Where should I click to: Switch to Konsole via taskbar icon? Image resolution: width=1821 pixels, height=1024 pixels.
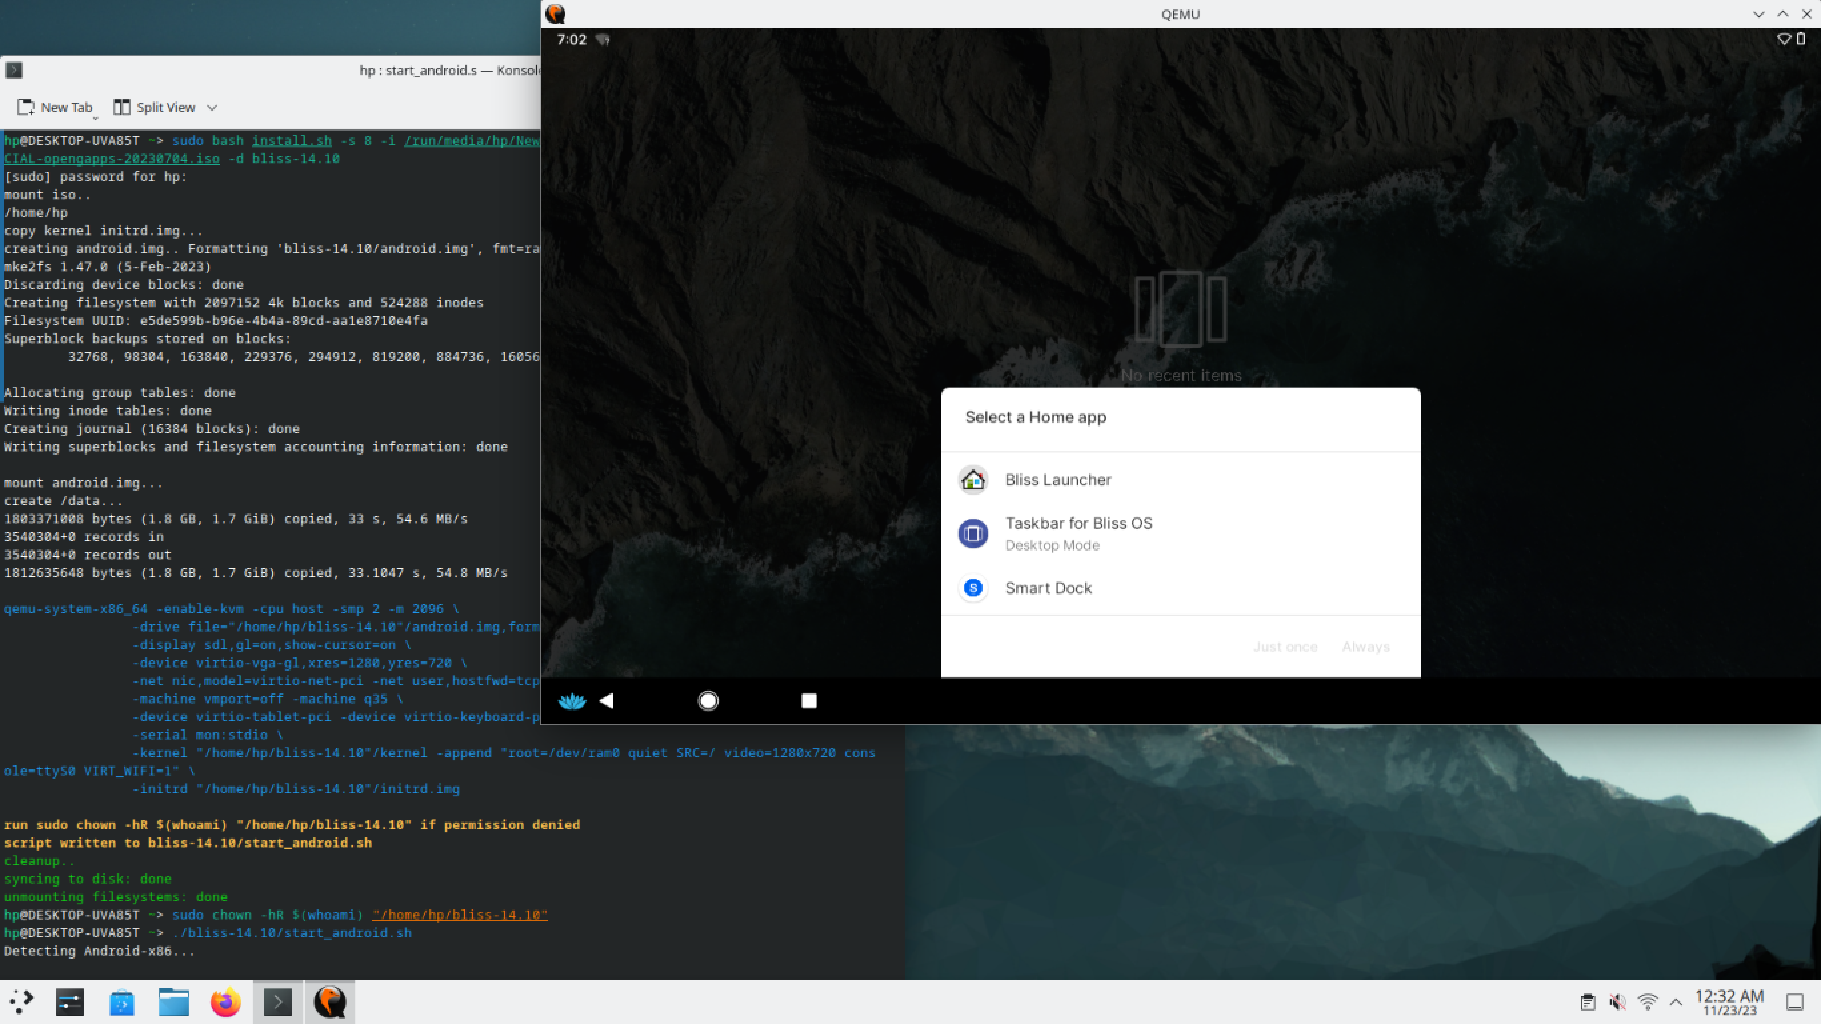(x=278, y=1002)
